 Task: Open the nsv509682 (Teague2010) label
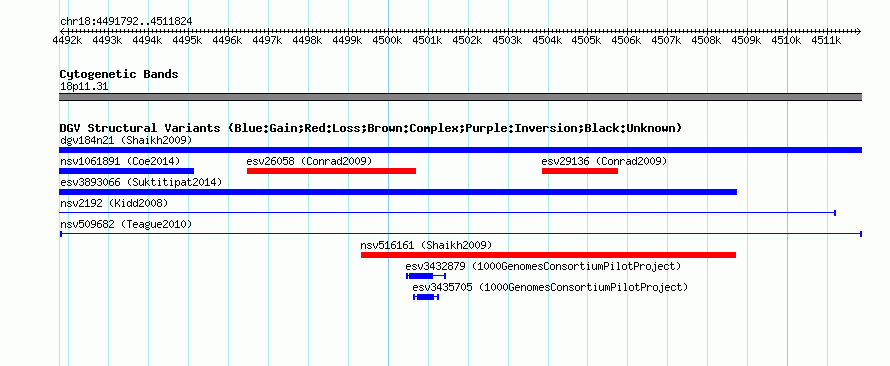[126, 224]
